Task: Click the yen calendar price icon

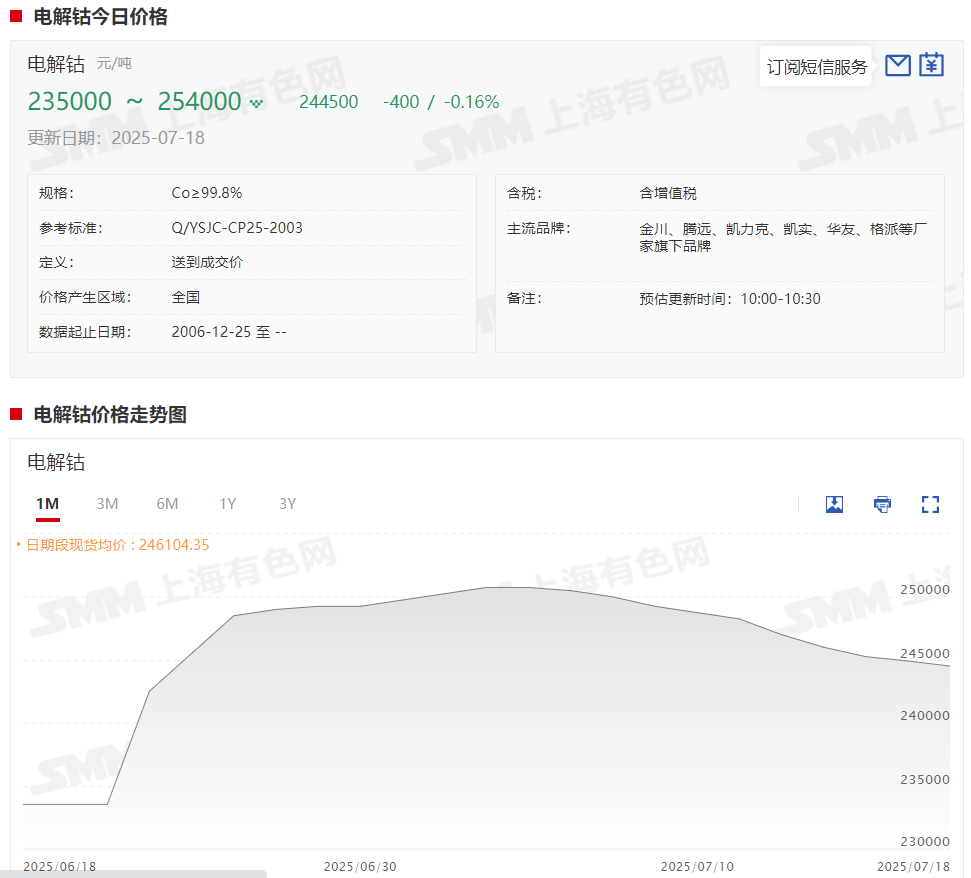Action: pyautogui.click(x=932, y=65)
